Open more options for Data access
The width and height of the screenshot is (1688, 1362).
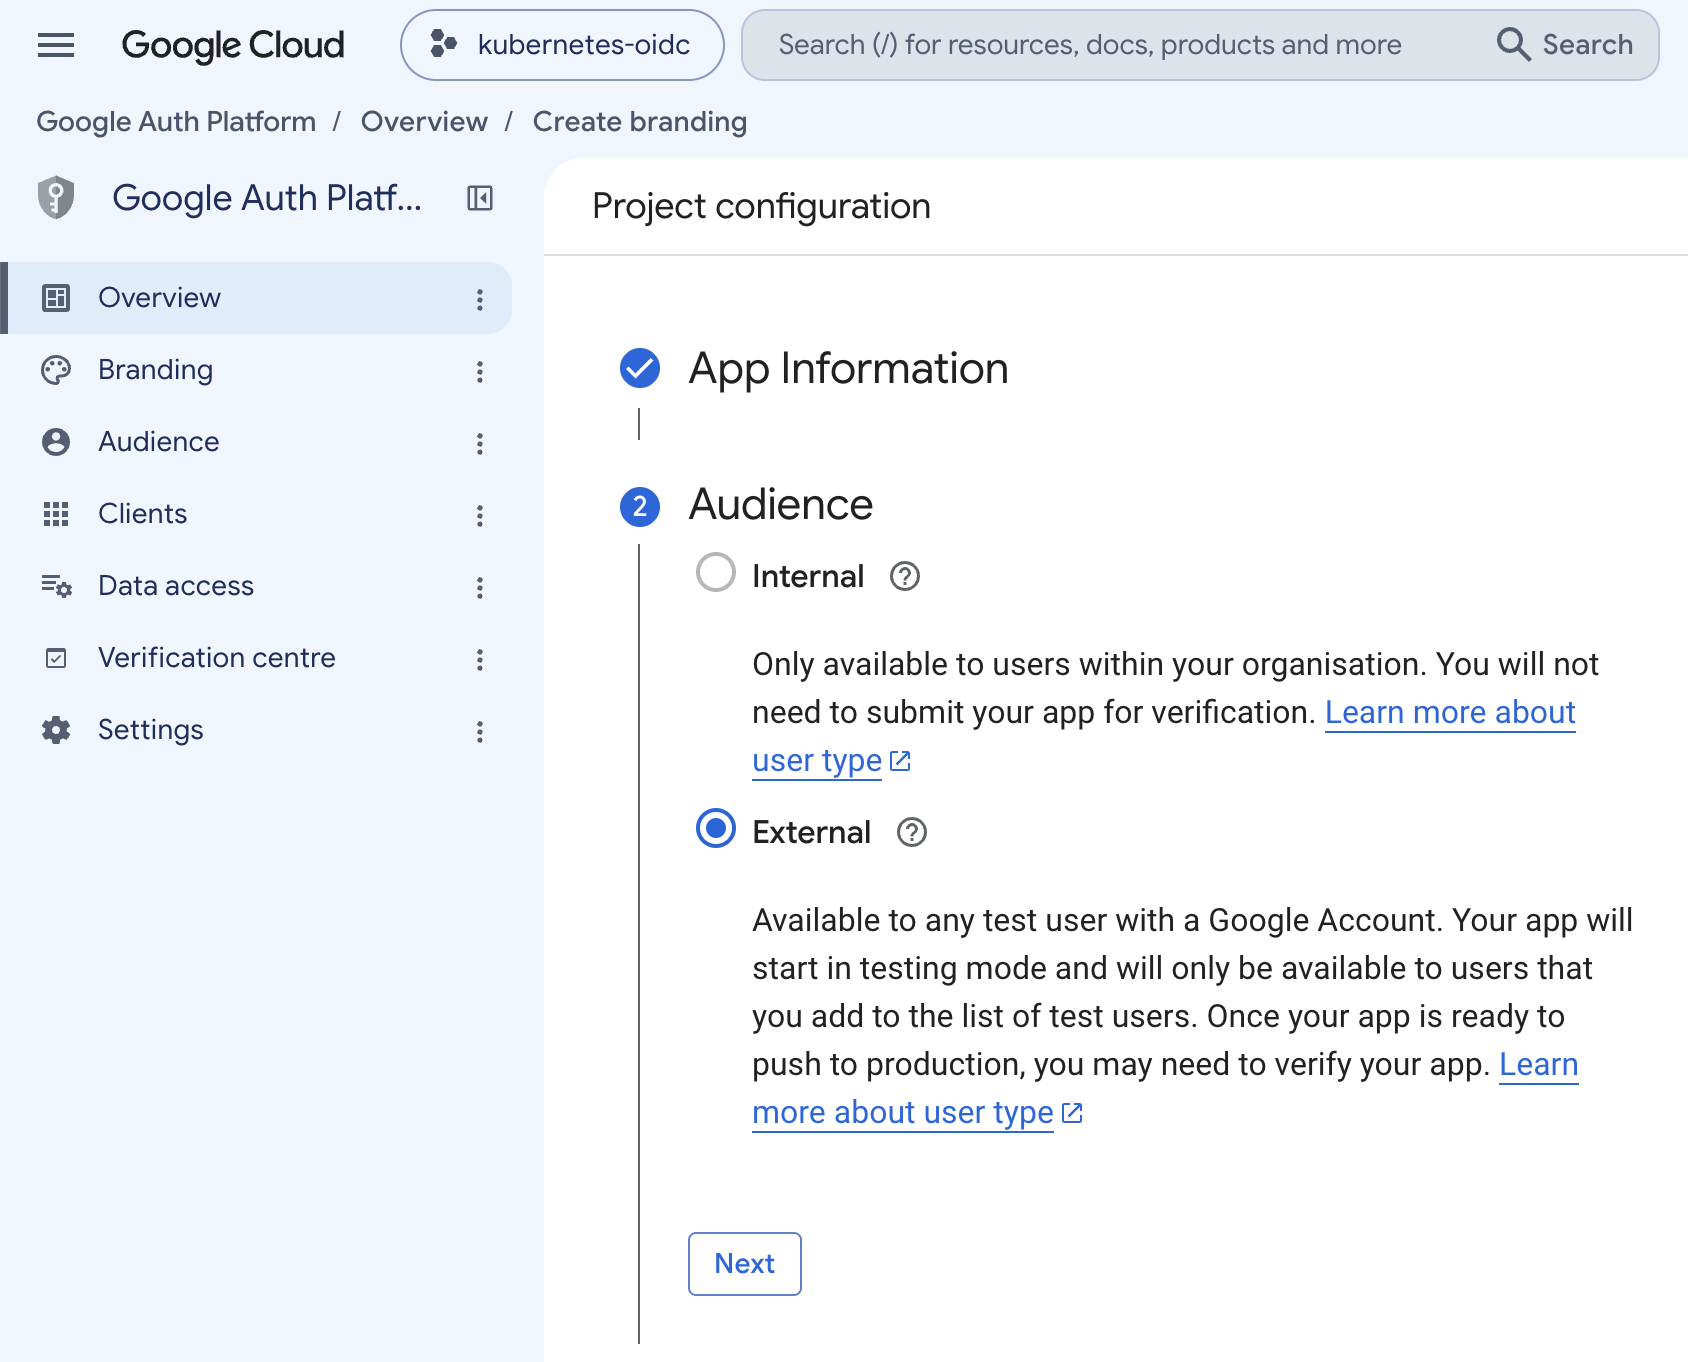coord(480,587)
